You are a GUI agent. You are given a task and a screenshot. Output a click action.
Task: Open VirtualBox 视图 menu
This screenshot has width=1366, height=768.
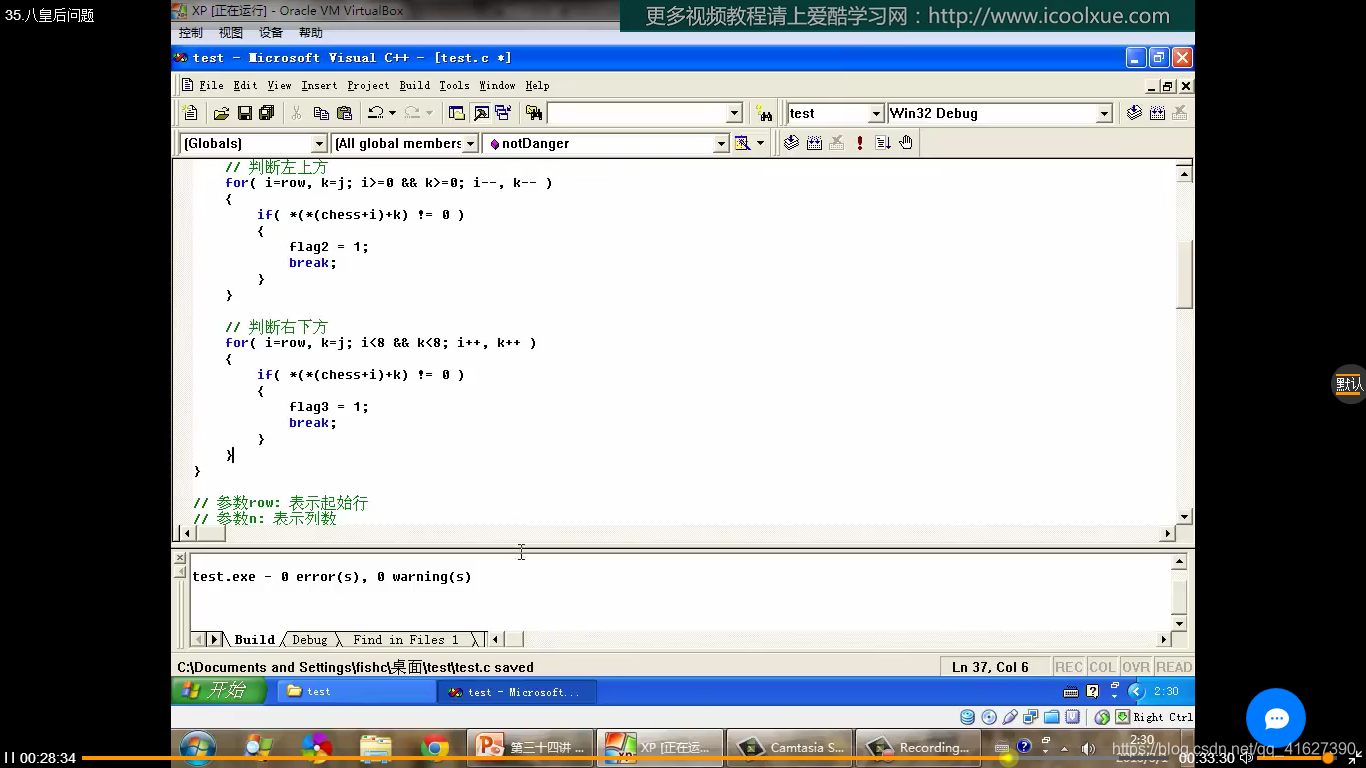(231, 33)
